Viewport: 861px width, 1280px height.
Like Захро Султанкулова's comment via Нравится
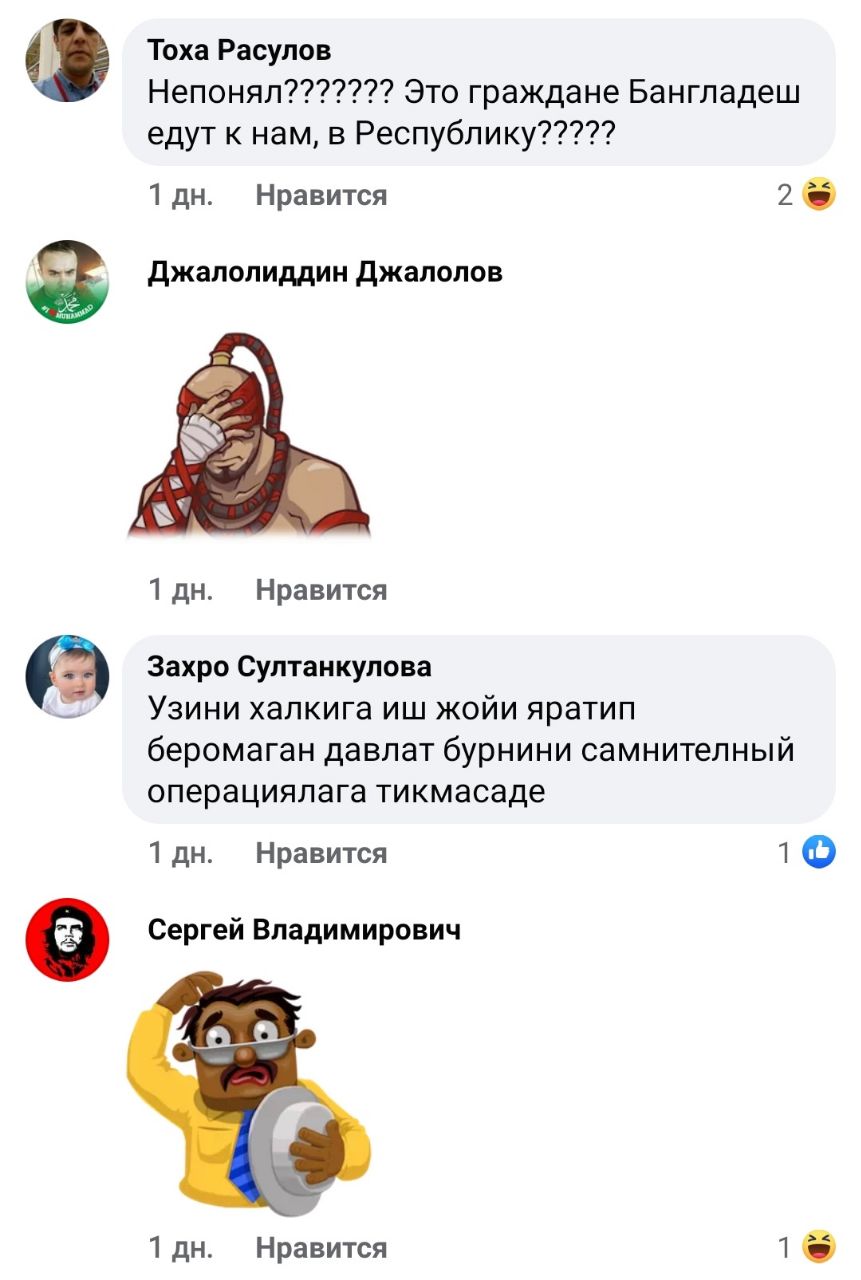pyautogui.click(x=321, y=853)
